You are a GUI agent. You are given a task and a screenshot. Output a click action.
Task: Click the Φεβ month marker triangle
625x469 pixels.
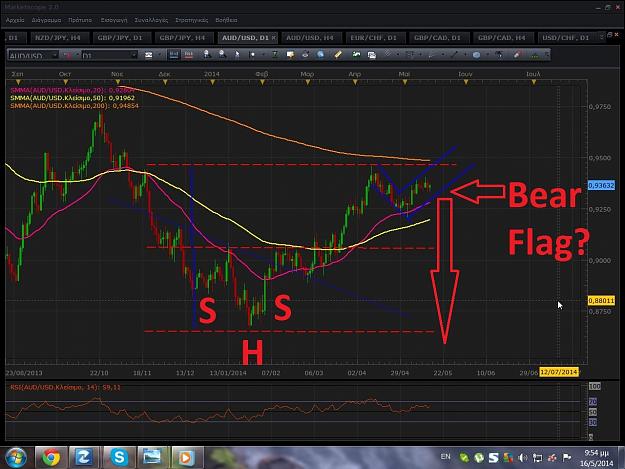click(x=262, y=82)
